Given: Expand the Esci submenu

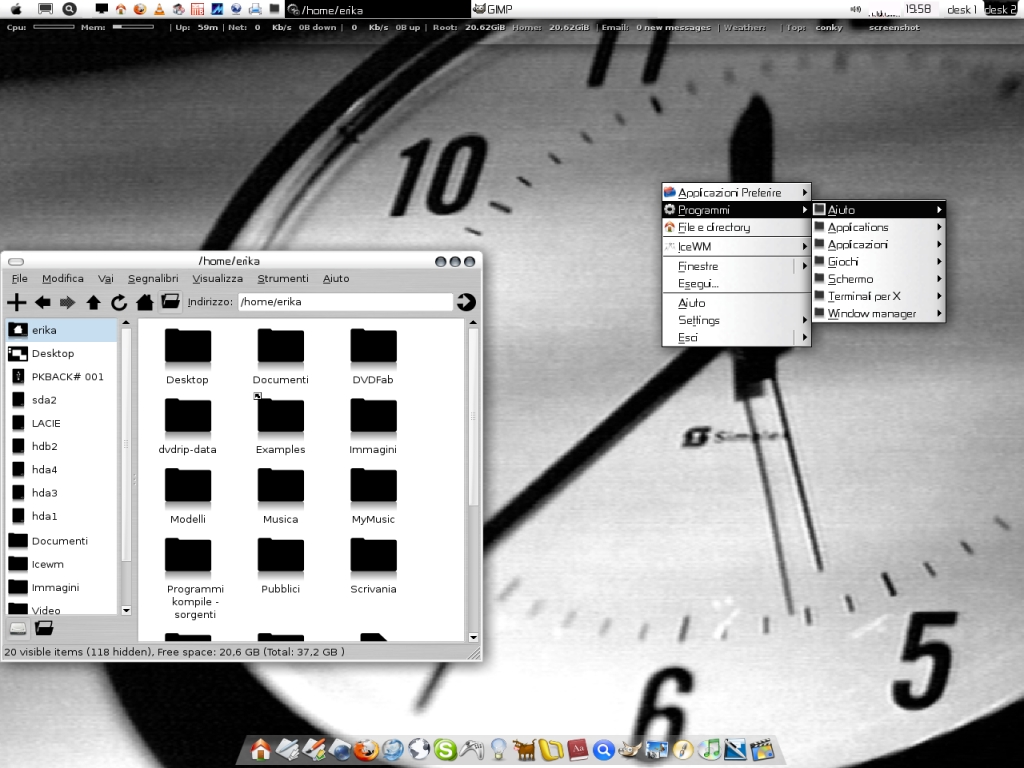Looking at the screenshot, I should 736,337.
